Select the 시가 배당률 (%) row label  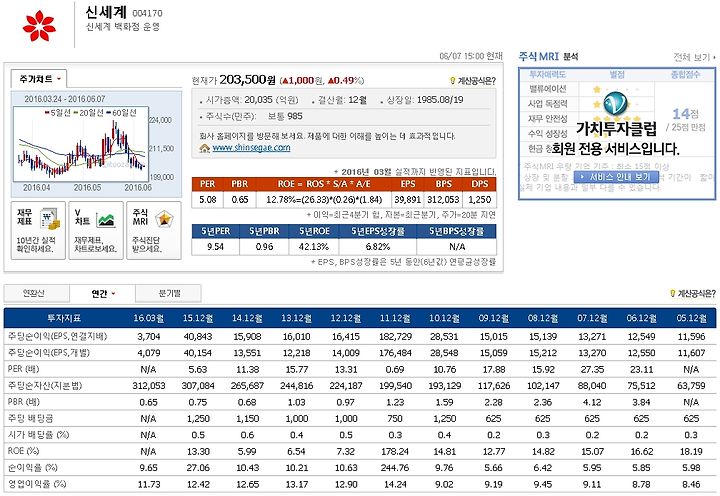[38, 434]
